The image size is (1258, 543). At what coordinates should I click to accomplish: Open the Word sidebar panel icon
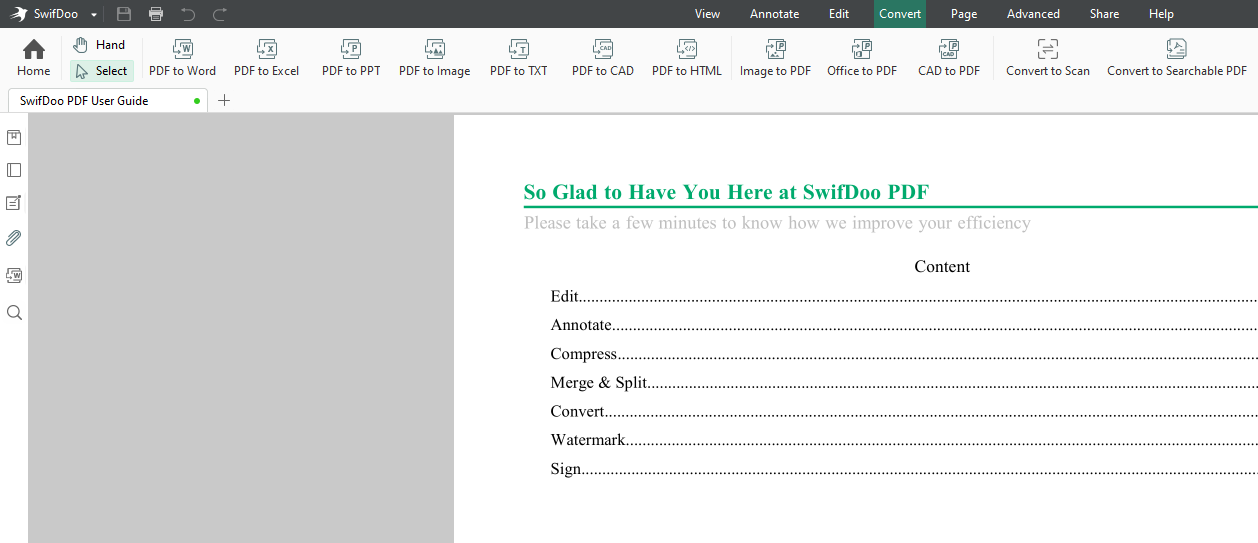click(x=14, y=275)
